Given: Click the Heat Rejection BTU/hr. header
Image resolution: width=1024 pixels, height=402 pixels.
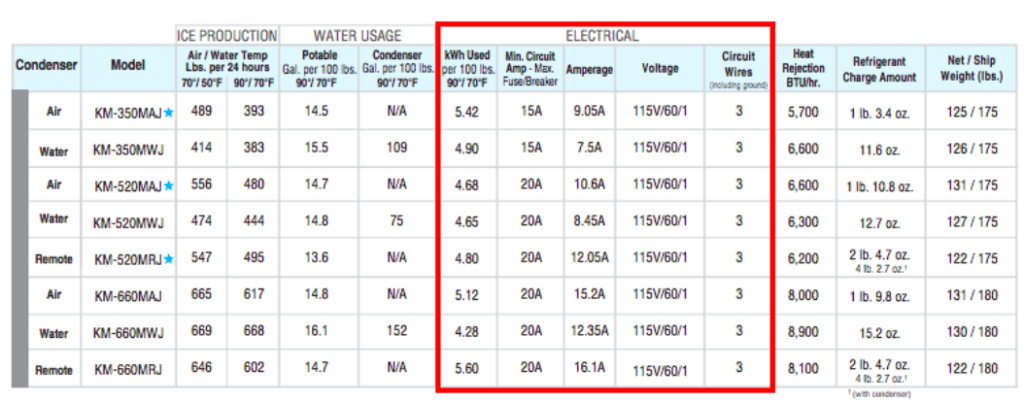Looking at the screenshot, I should [803, 68].
